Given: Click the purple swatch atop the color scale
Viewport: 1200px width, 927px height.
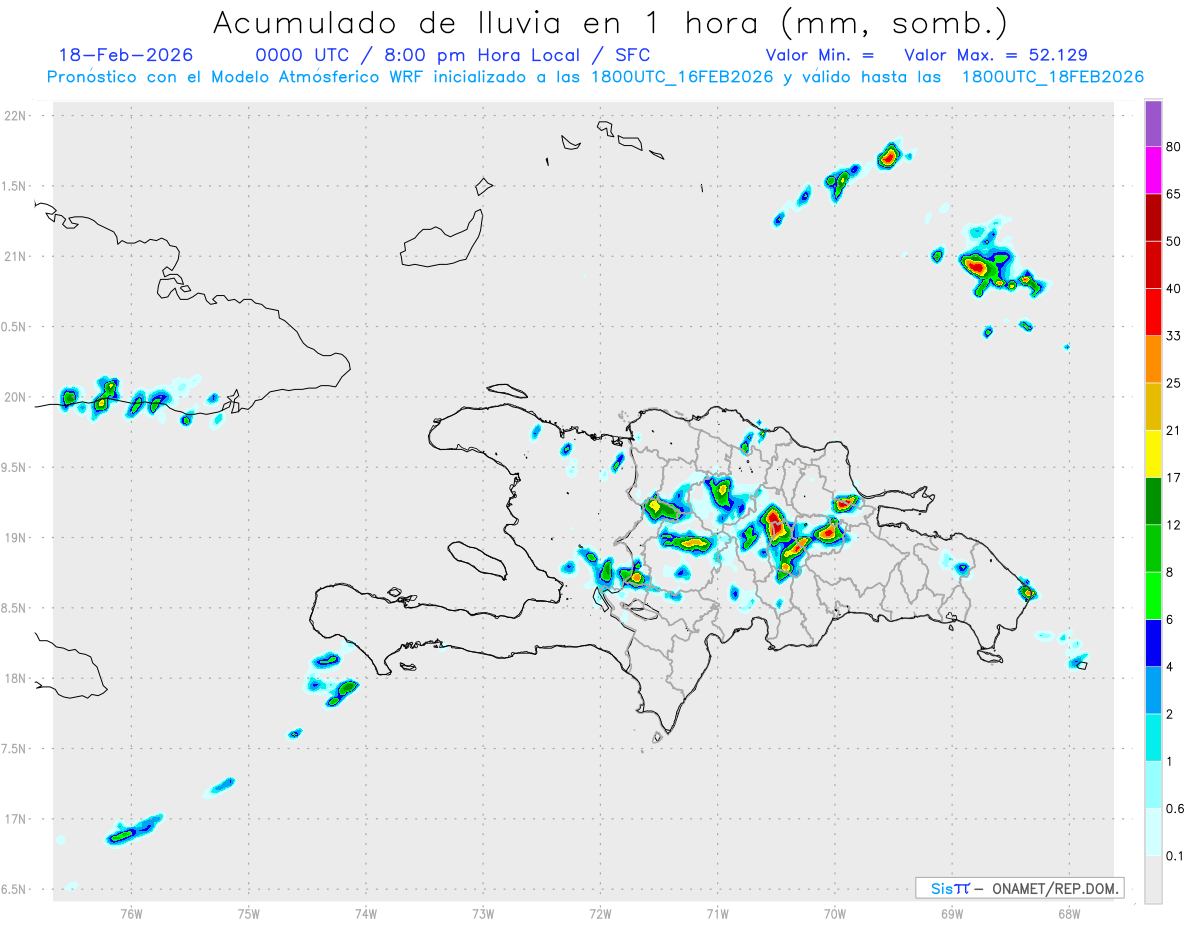Looking at the screenshot, I should coord(1153,124).
